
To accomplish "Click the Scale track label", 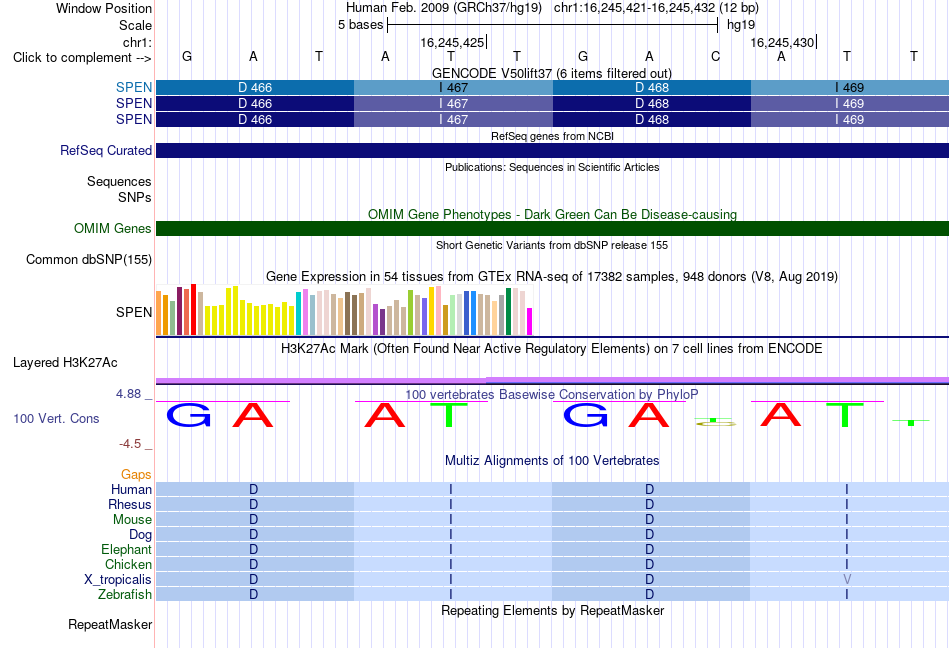I will [135, 25].
